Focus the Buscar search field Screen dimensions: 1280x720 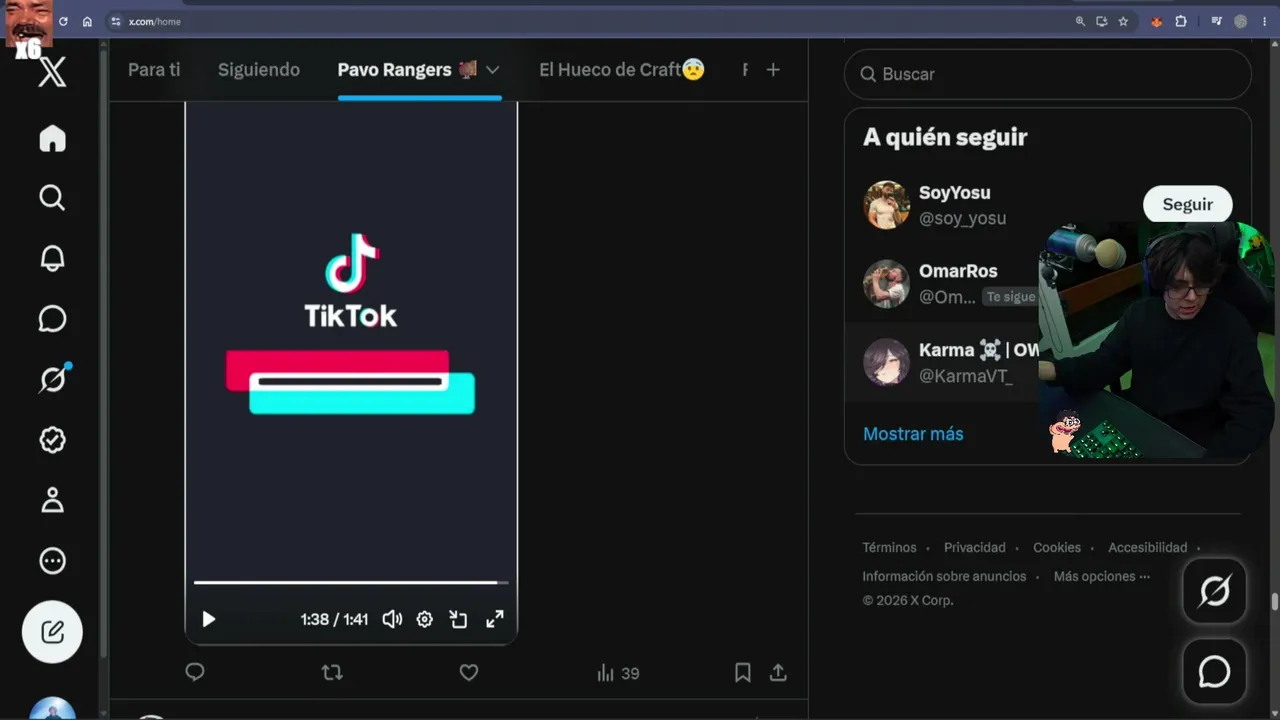tap(1048, 74)
